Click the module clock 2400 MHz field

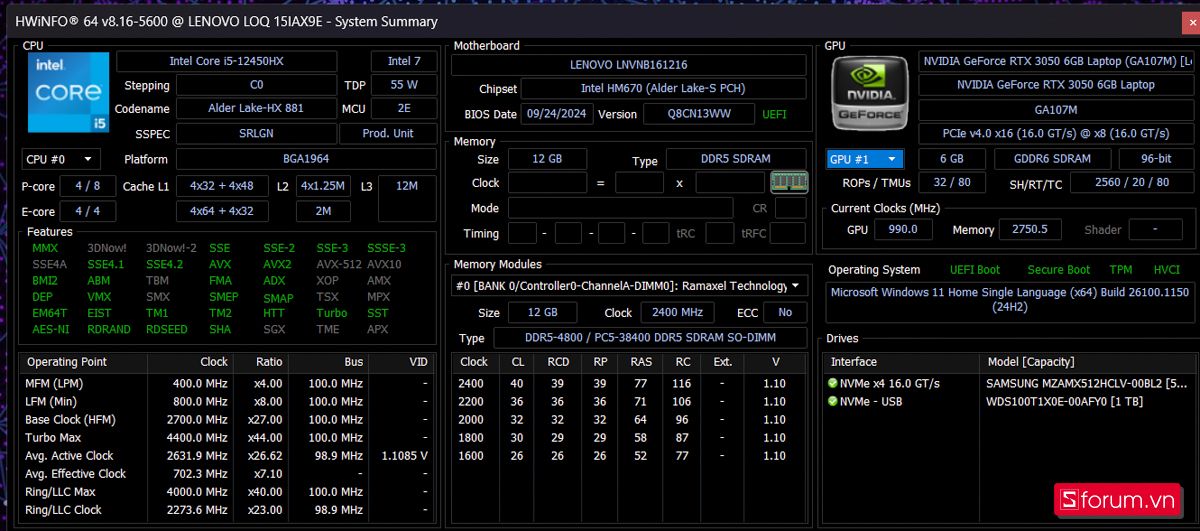[677, 312]
